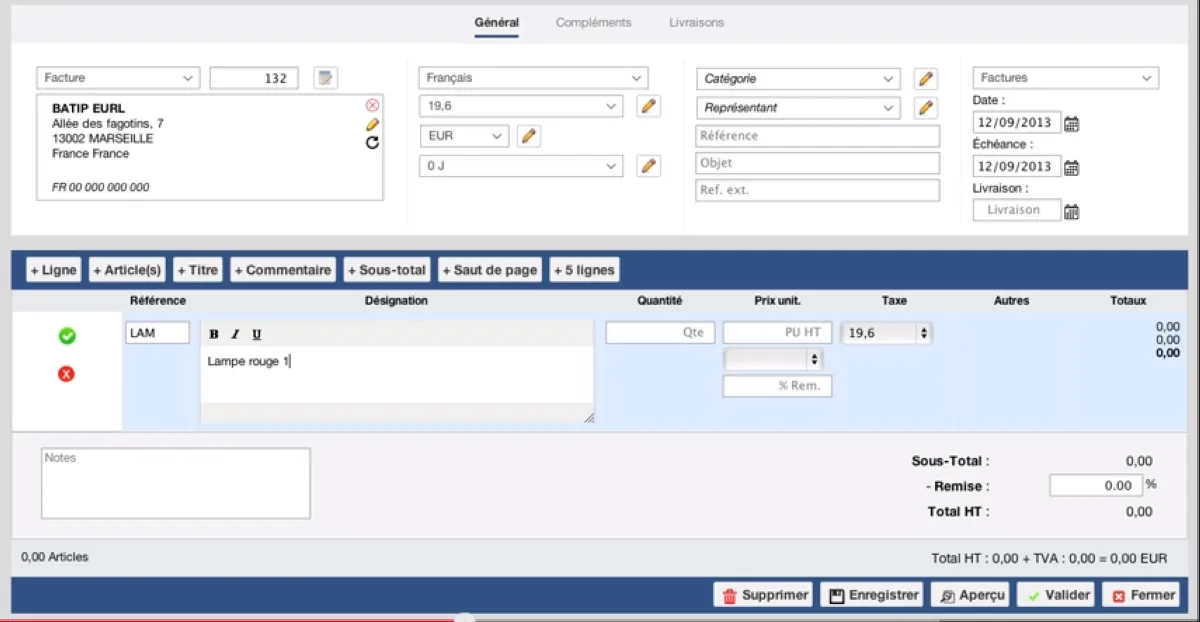Viewport: 1200px width, 622px height.
Task: Cancel line with red X icon
Action: [x=67, y=374]
